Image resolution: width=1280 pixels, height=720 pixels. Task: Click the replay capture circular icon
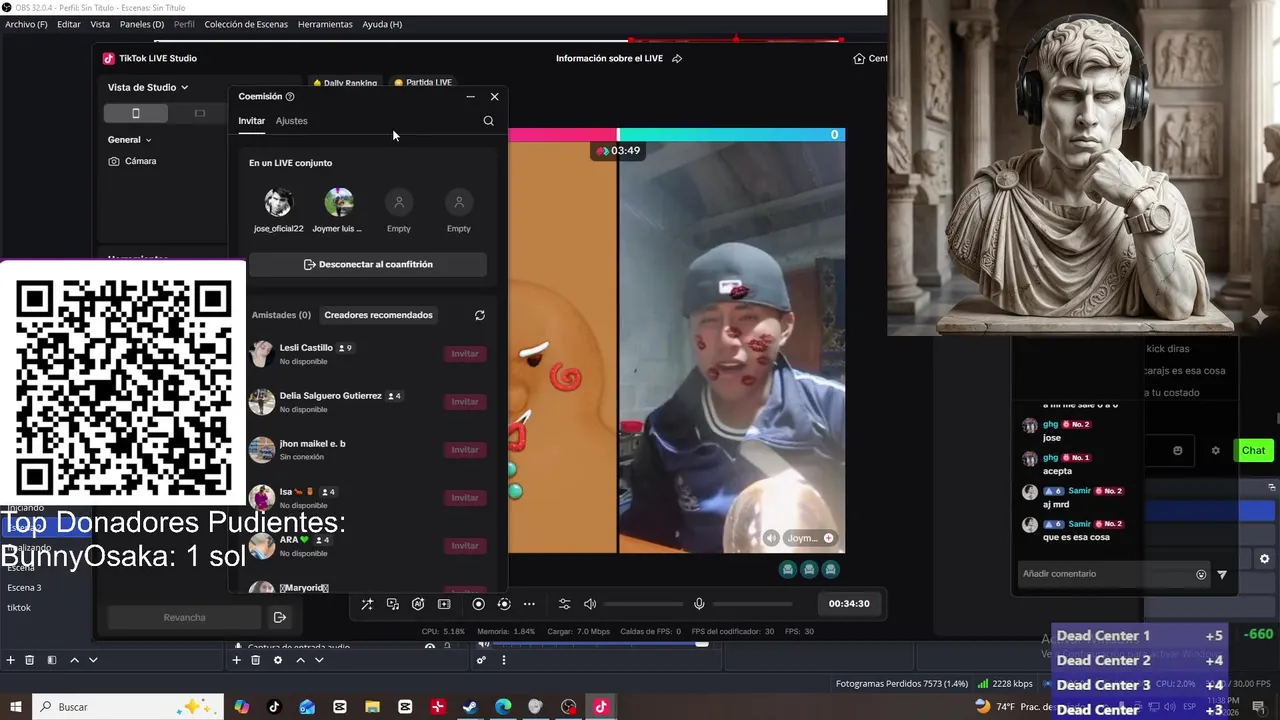tap(504, 604)
